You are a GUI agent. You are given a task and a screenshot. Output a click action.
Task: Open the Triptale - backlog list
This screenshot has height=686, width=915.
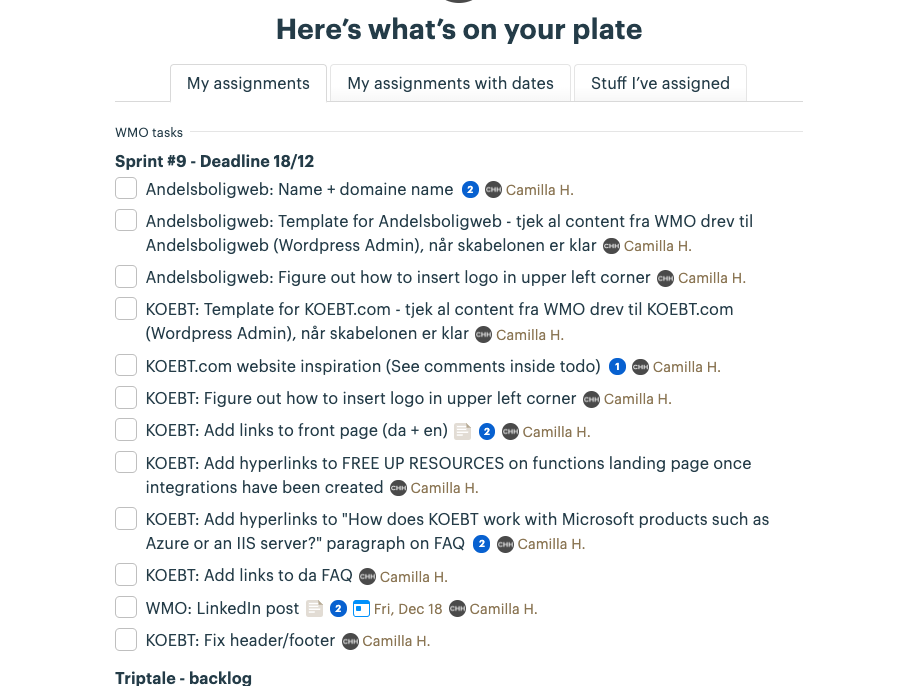pos(183,678)
